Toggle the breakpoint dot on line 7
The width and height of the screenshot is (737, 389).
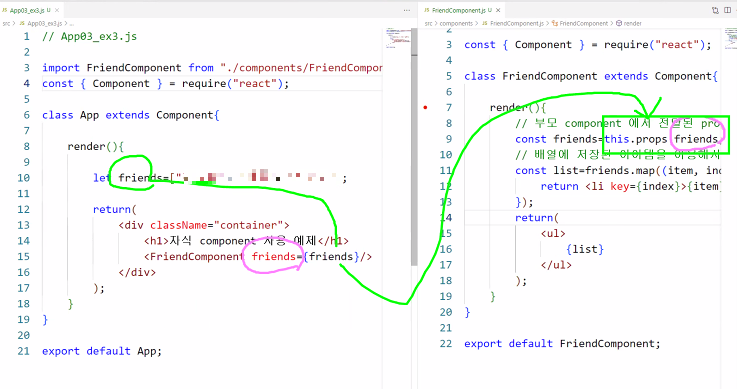click(x=425, y=108)
